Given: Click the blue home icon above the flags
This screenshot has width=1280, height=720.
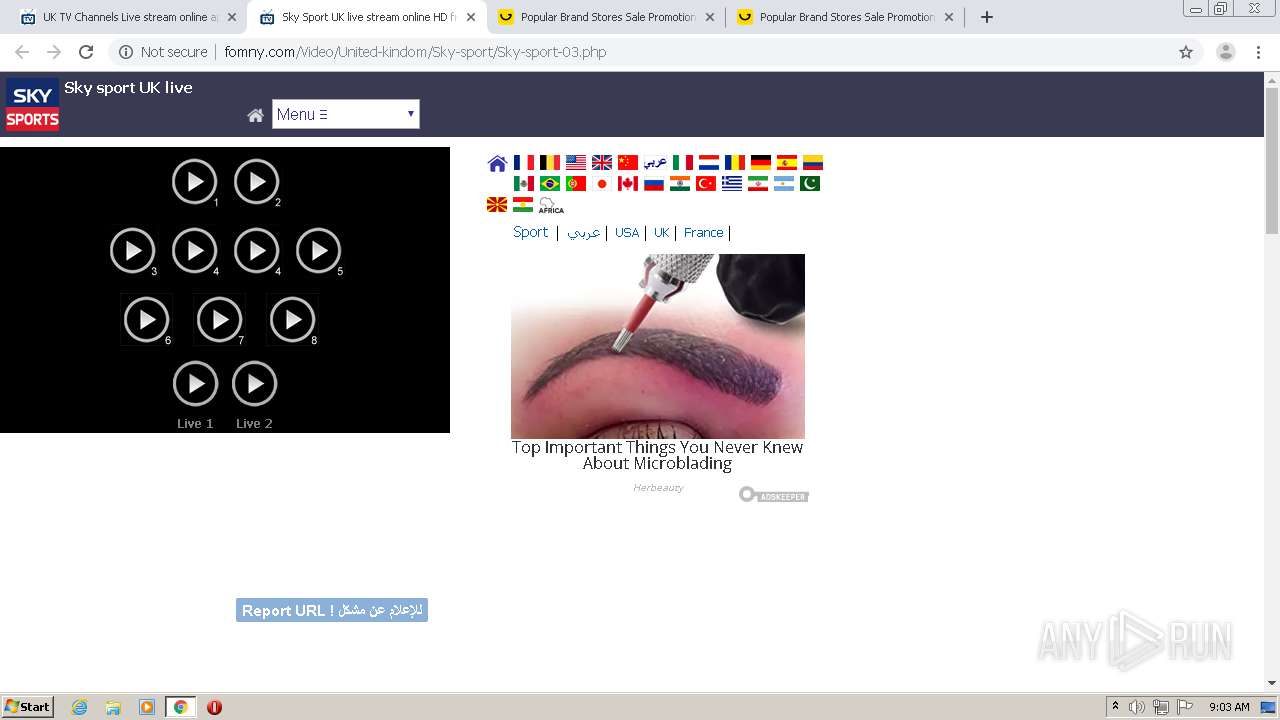Looking at the screenshot, I should tap(497, 163).
